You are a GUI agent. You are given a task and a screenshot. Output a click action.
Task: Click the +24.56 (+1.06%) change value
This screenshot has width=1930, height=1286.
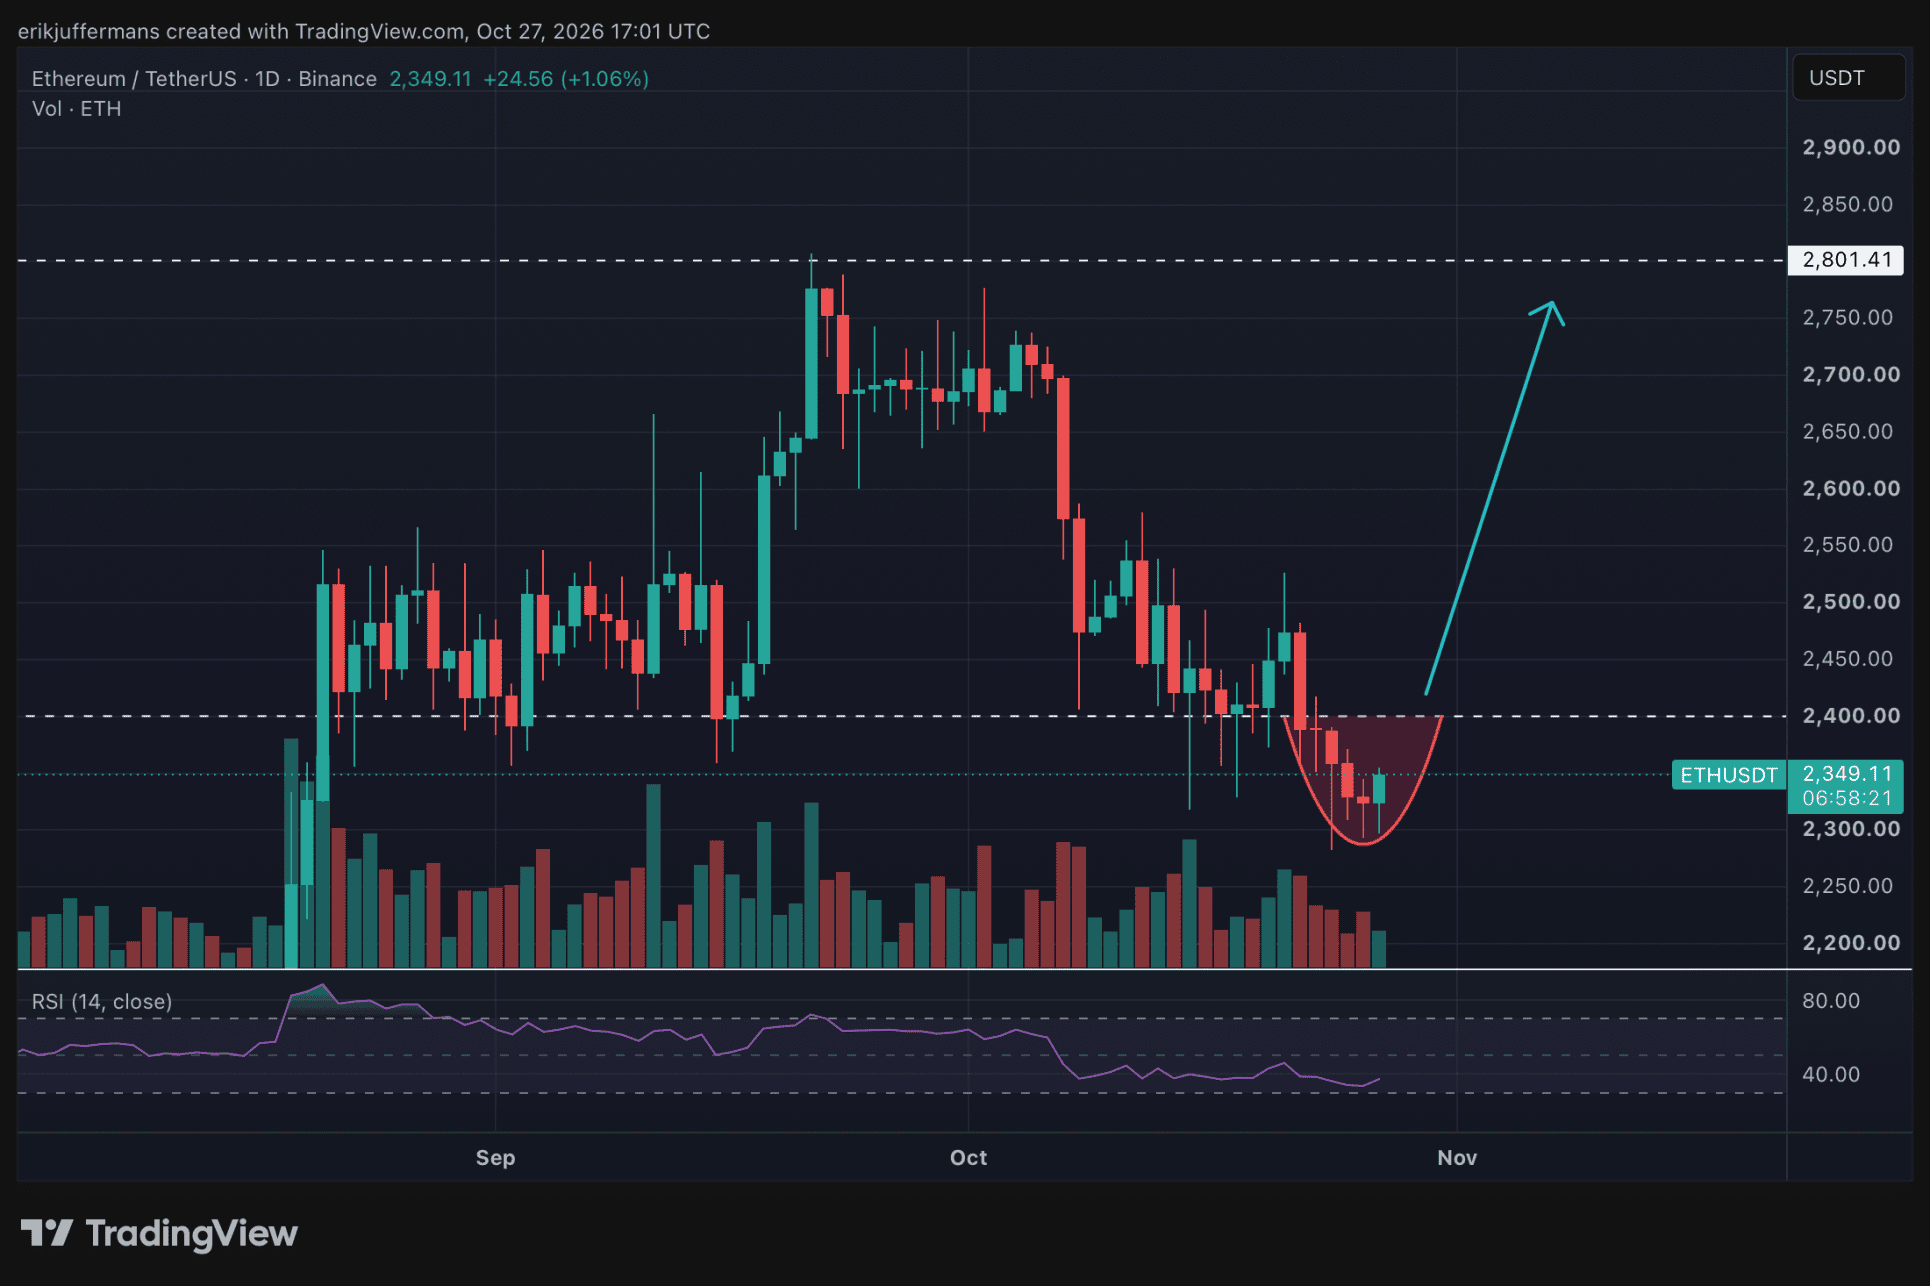(x=566, y=78)
